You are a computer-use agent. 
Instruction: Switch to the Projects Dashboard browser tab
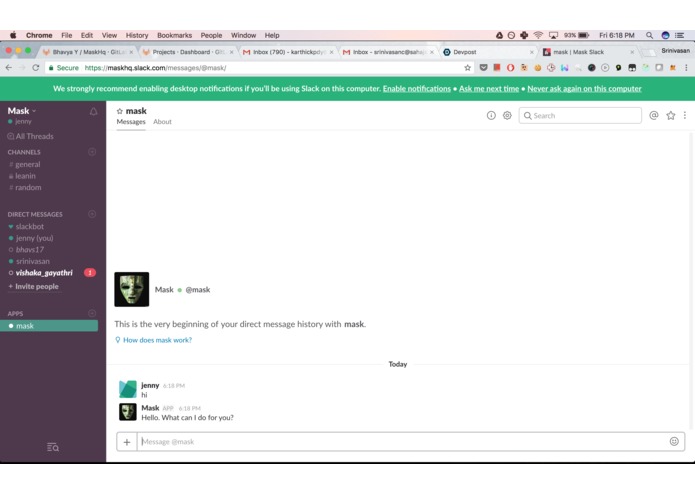188,52
